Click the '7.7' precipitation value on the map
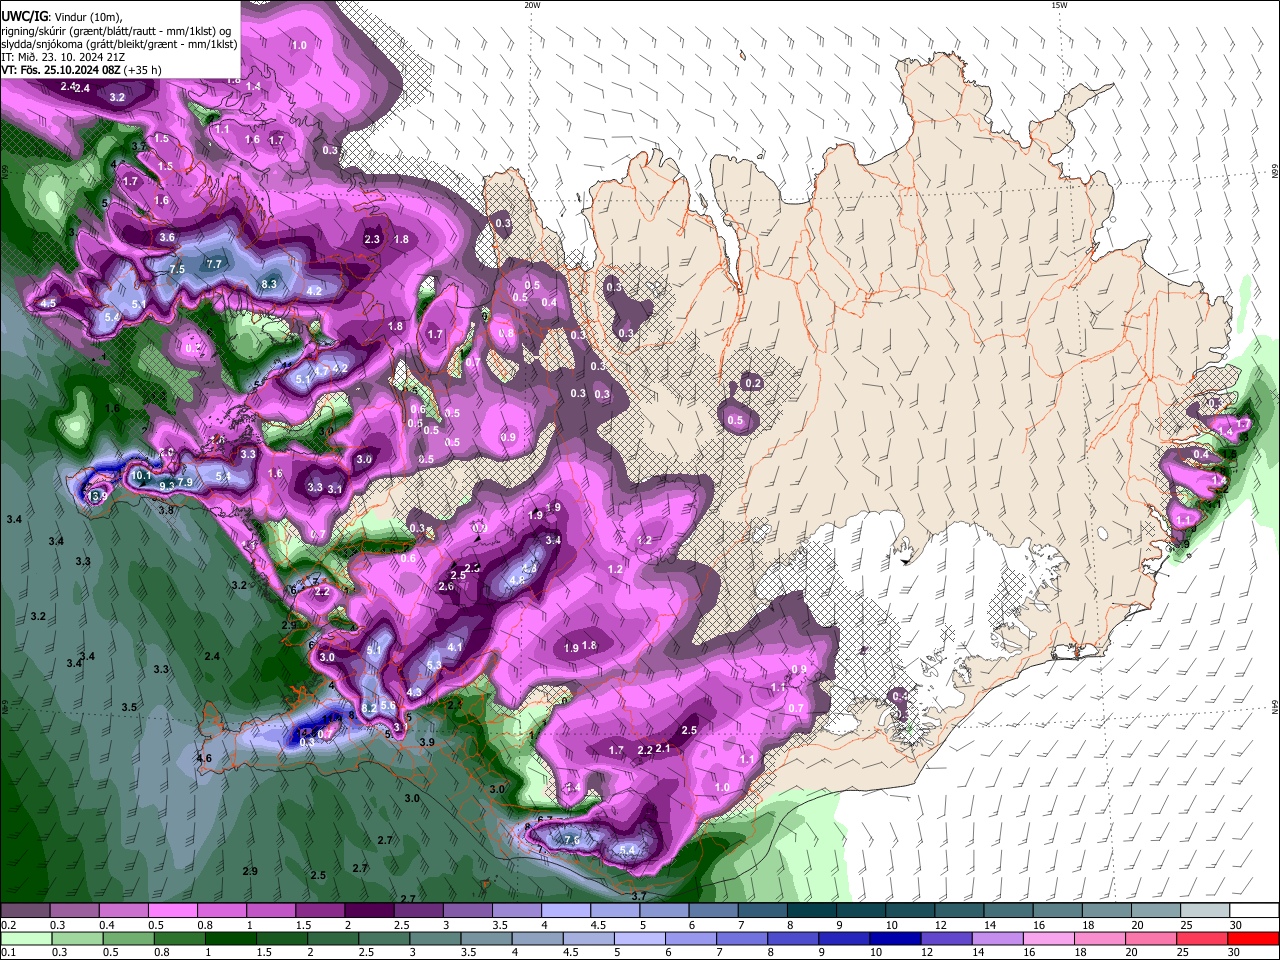This screenshot has height=960, width=1280. click(x=214, y=264)
